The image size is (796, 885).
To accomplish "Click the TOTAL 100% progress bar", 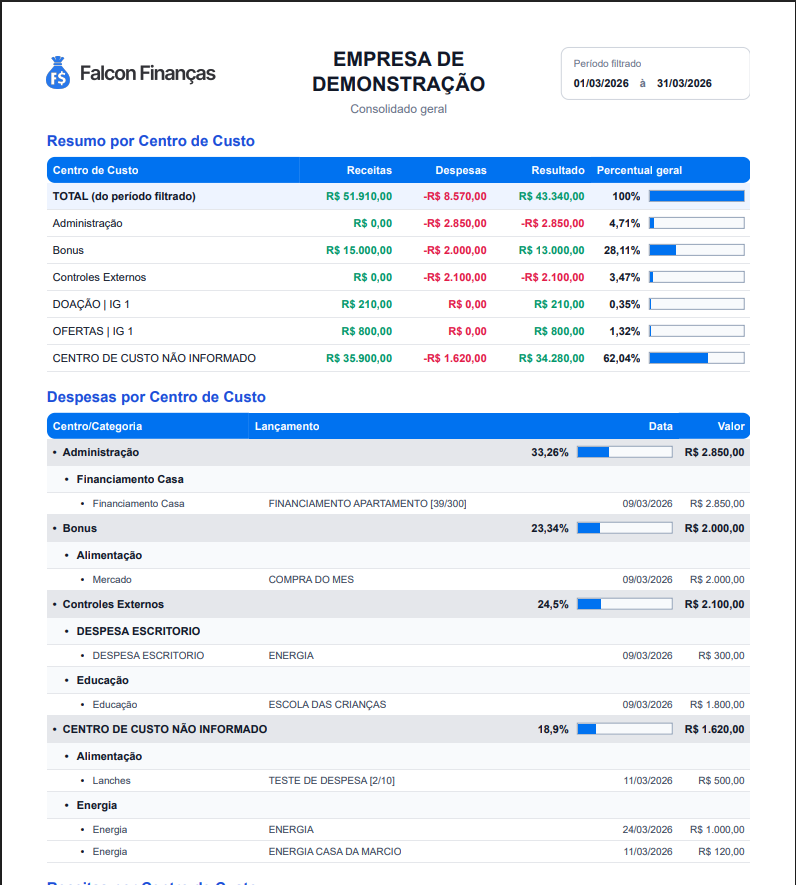I will point(697,196).
